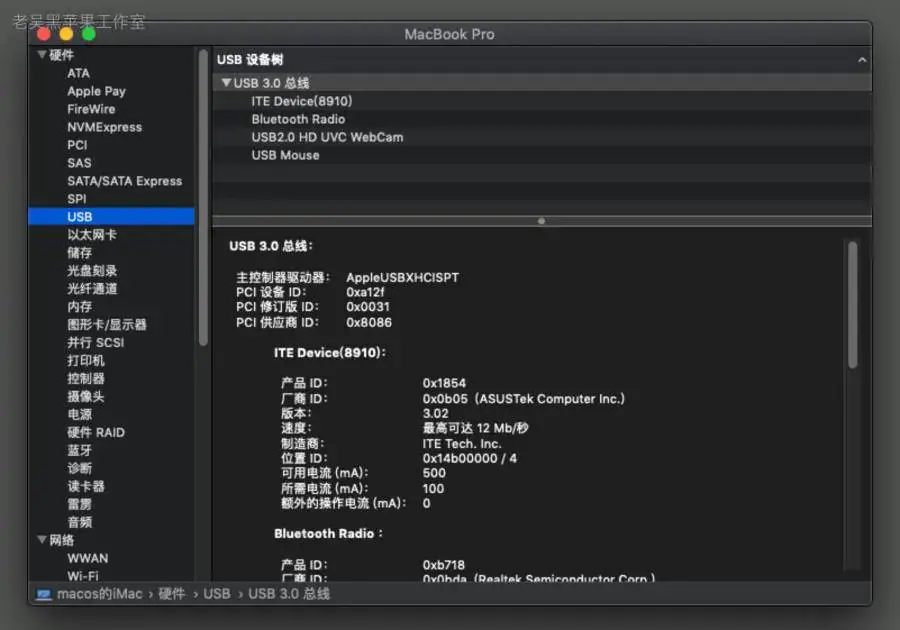Click ITE Tech. Inc. manufacturer value

point(462,444)
